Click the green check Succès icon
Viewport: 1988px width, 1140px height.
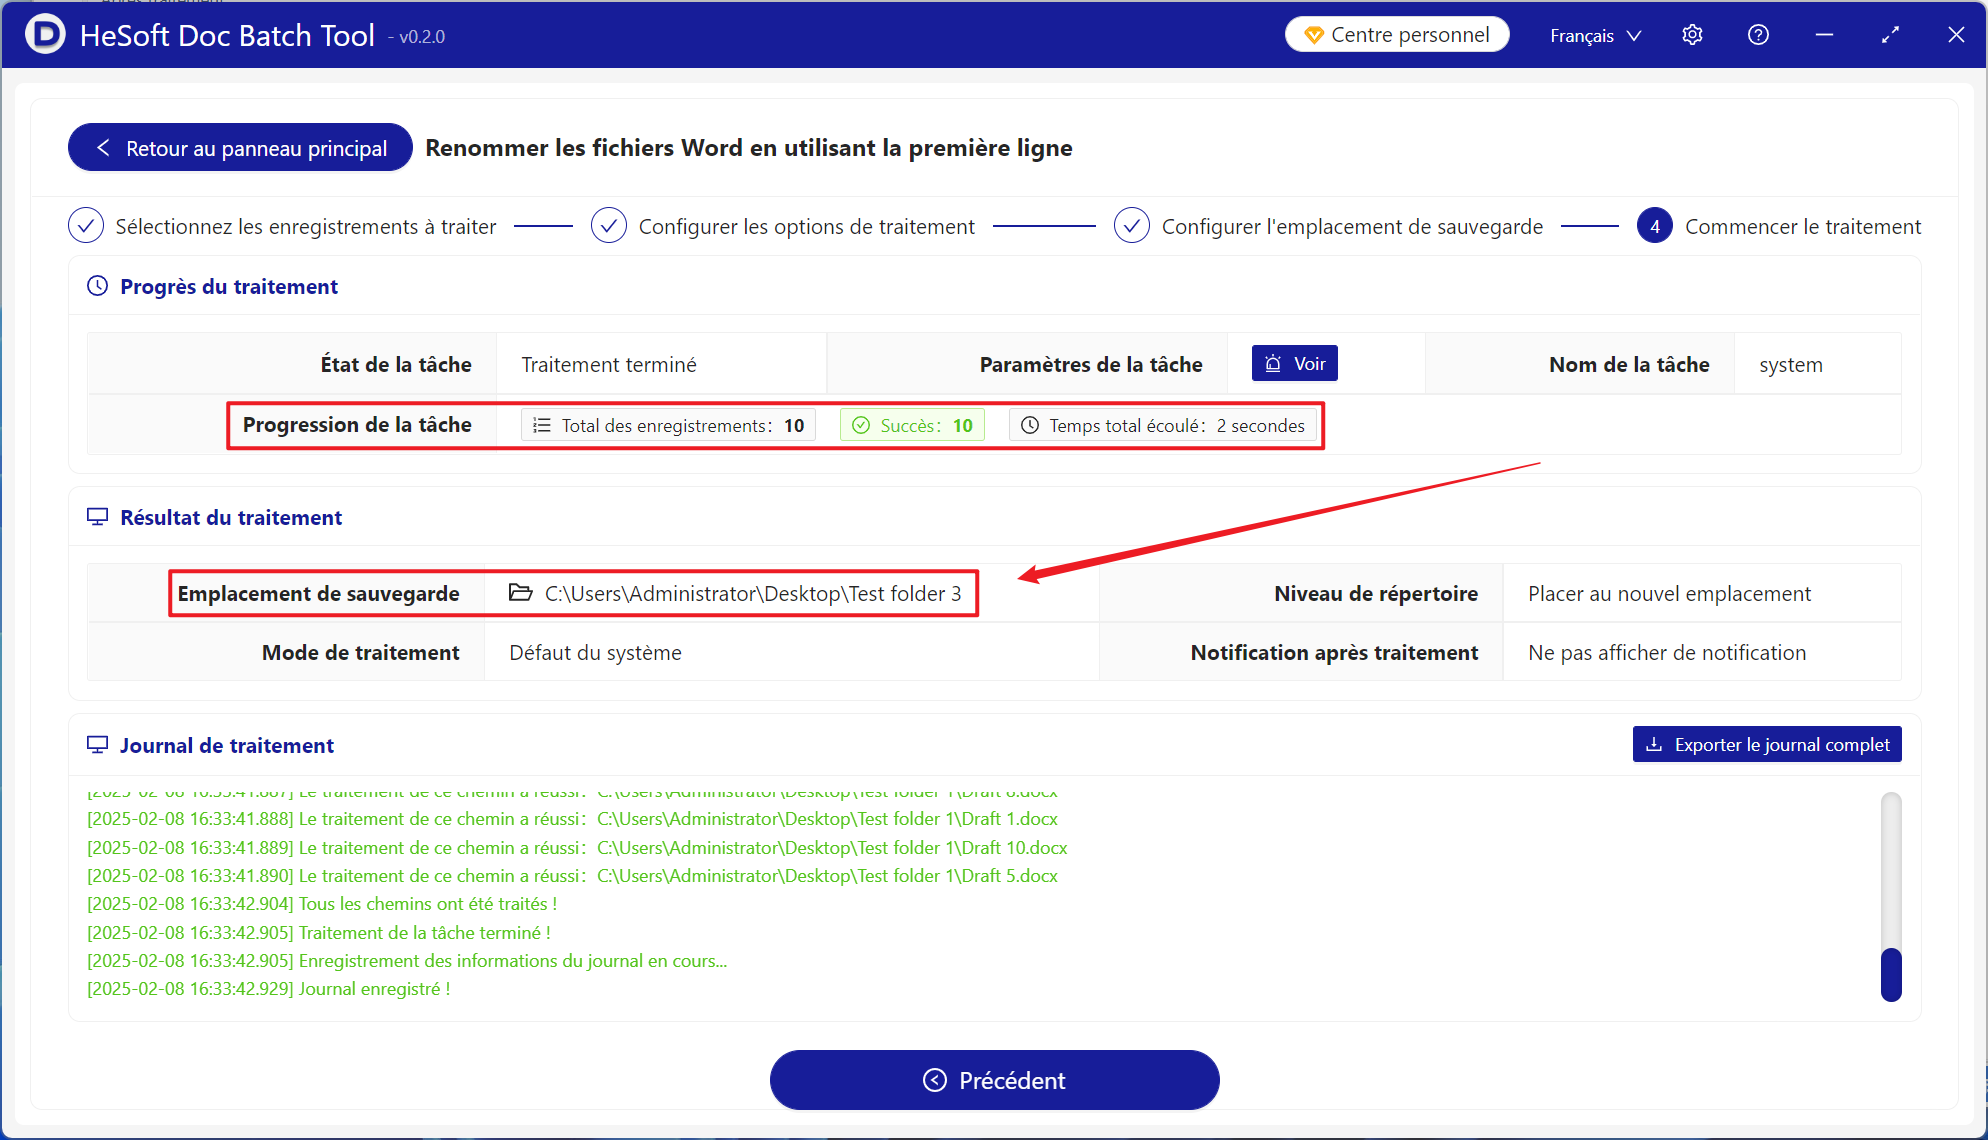click(861, 425)
